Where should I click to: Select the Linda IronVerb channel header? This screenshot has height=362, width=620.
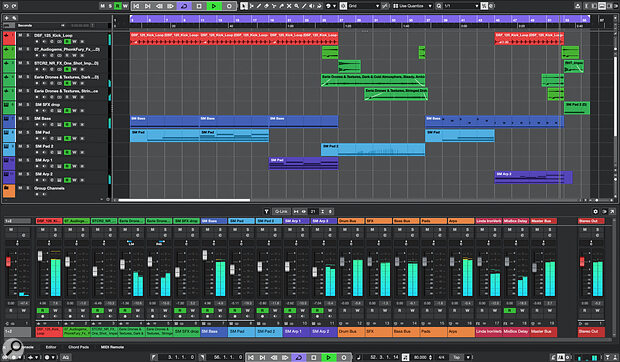(489, 221)
